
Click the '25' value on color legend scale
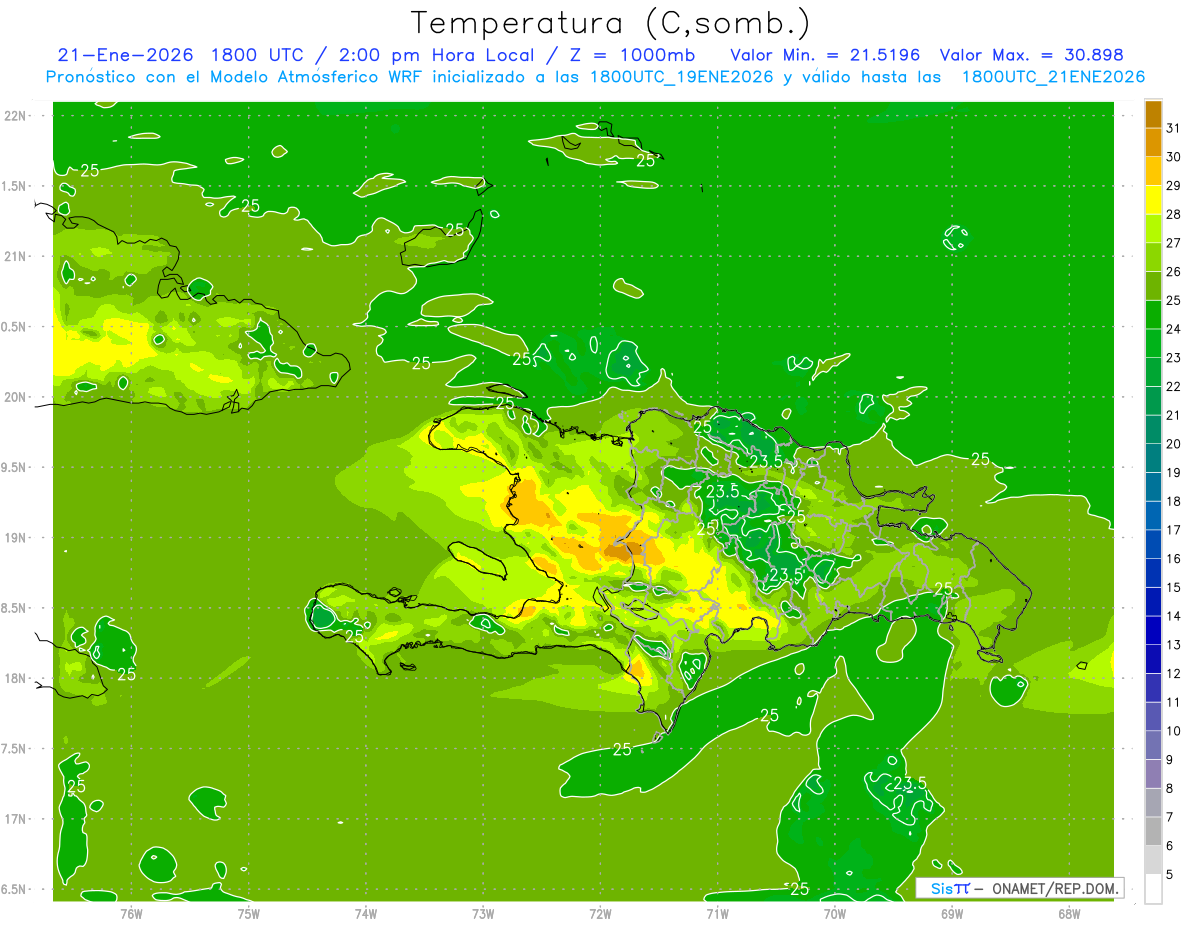click(1174, 300)
